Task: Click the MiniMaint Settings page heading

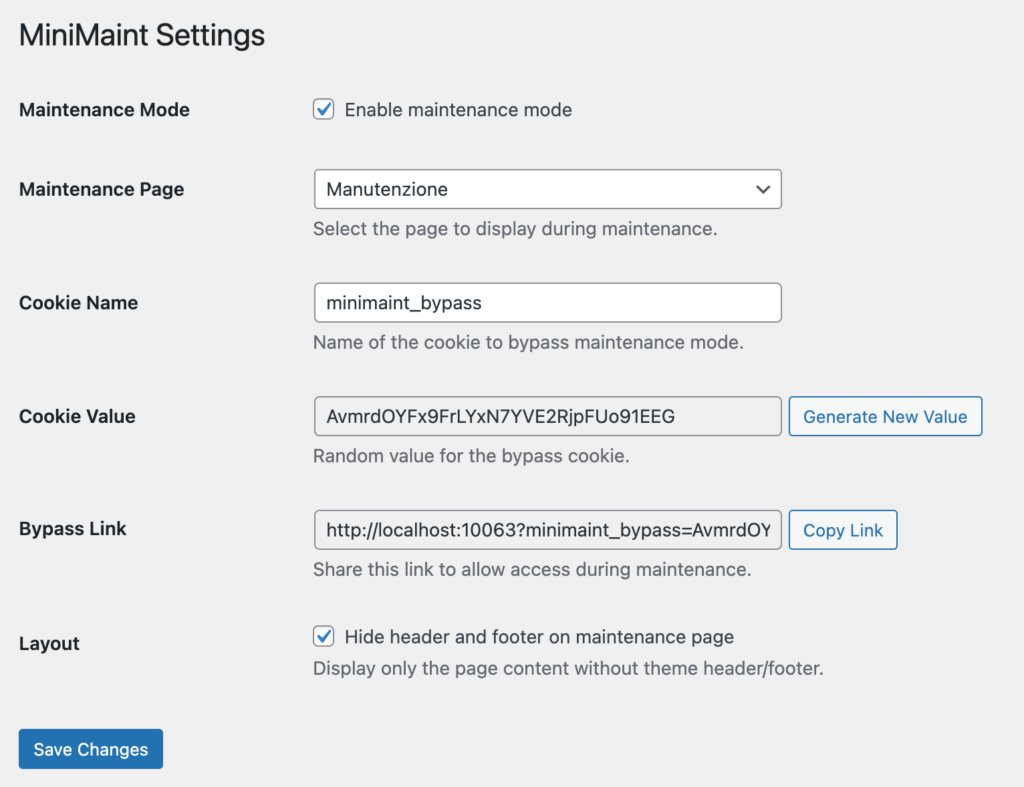Action: tap(142, 36)
